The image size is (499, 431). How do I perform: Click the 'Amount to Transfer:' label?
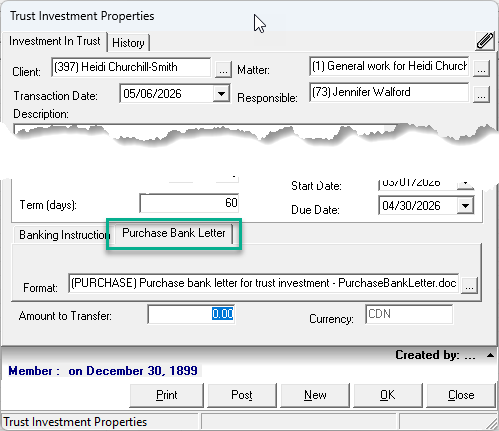[x=65, y=316]
